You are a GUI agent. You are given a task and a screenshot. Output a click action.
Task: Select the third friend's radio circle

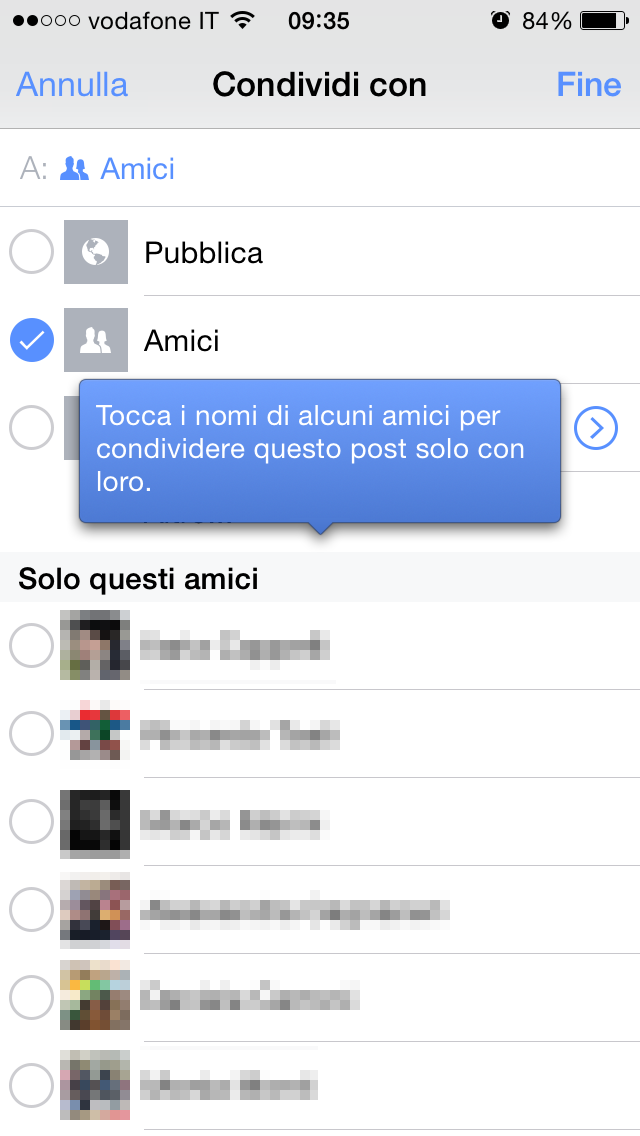(x=31, y=824)
